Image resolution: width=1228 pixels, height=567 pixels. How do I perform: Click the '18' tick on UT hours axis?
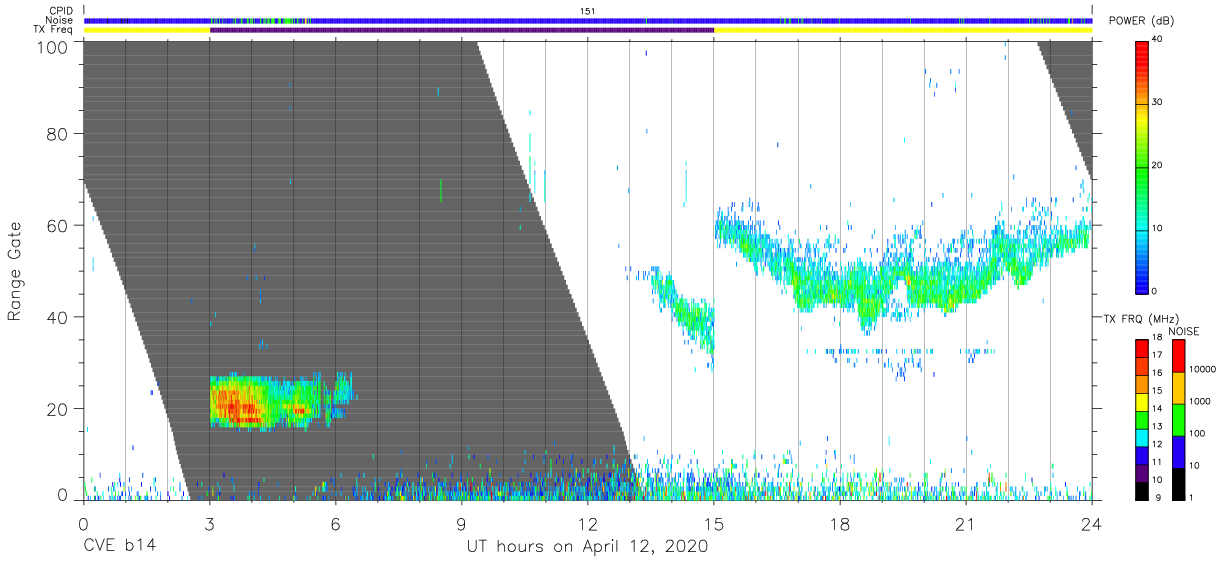pos(840,523)
